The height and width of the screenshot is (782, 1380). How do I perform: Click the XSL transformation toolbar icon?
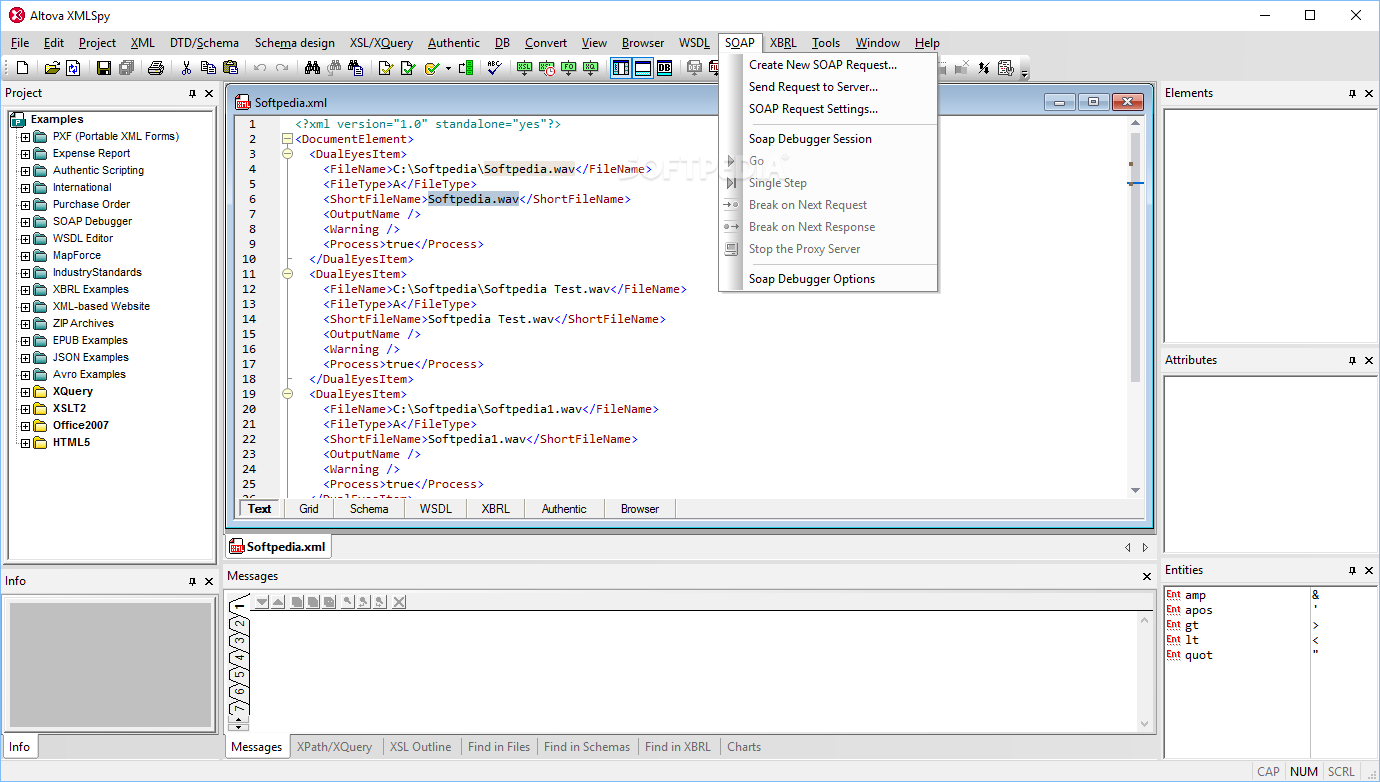click(x=524, y=68)
